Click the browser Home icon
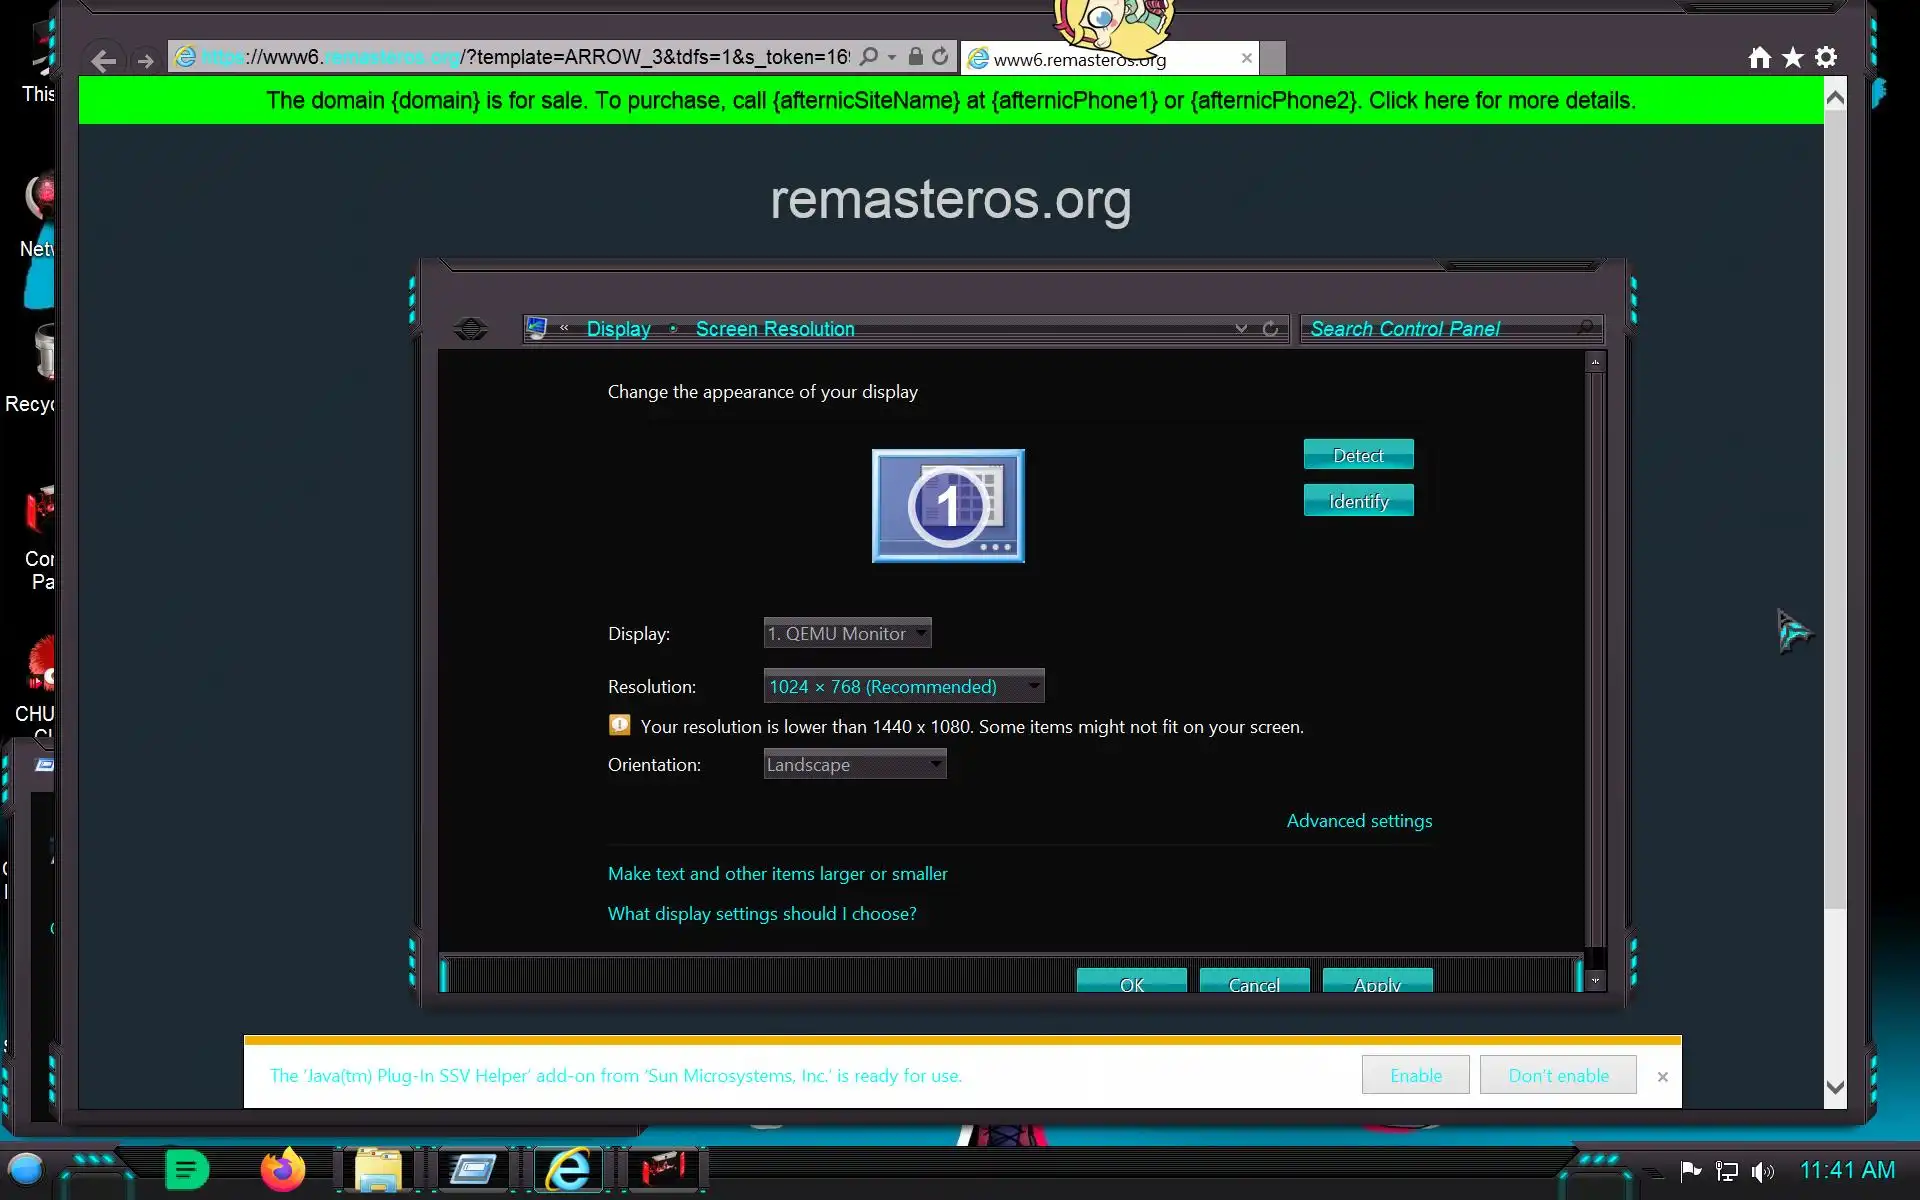 (x=1759, y=58)
